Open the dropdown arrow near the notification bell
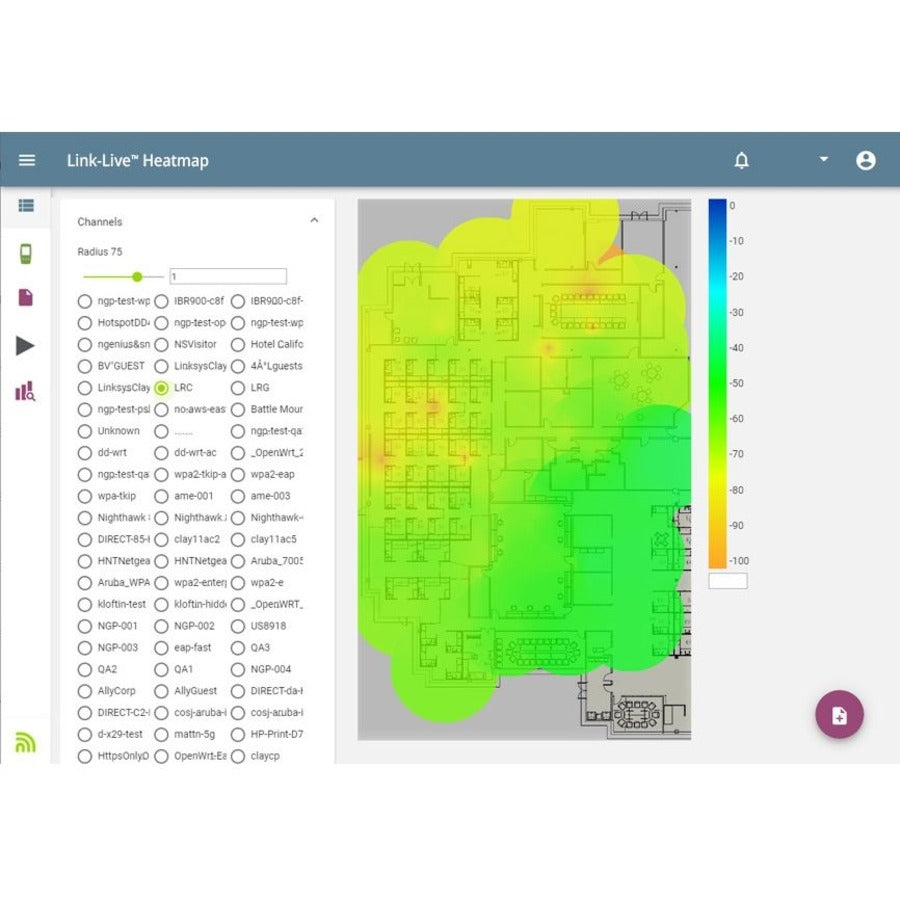The image size is (900, 900). (x=823, y=160)
